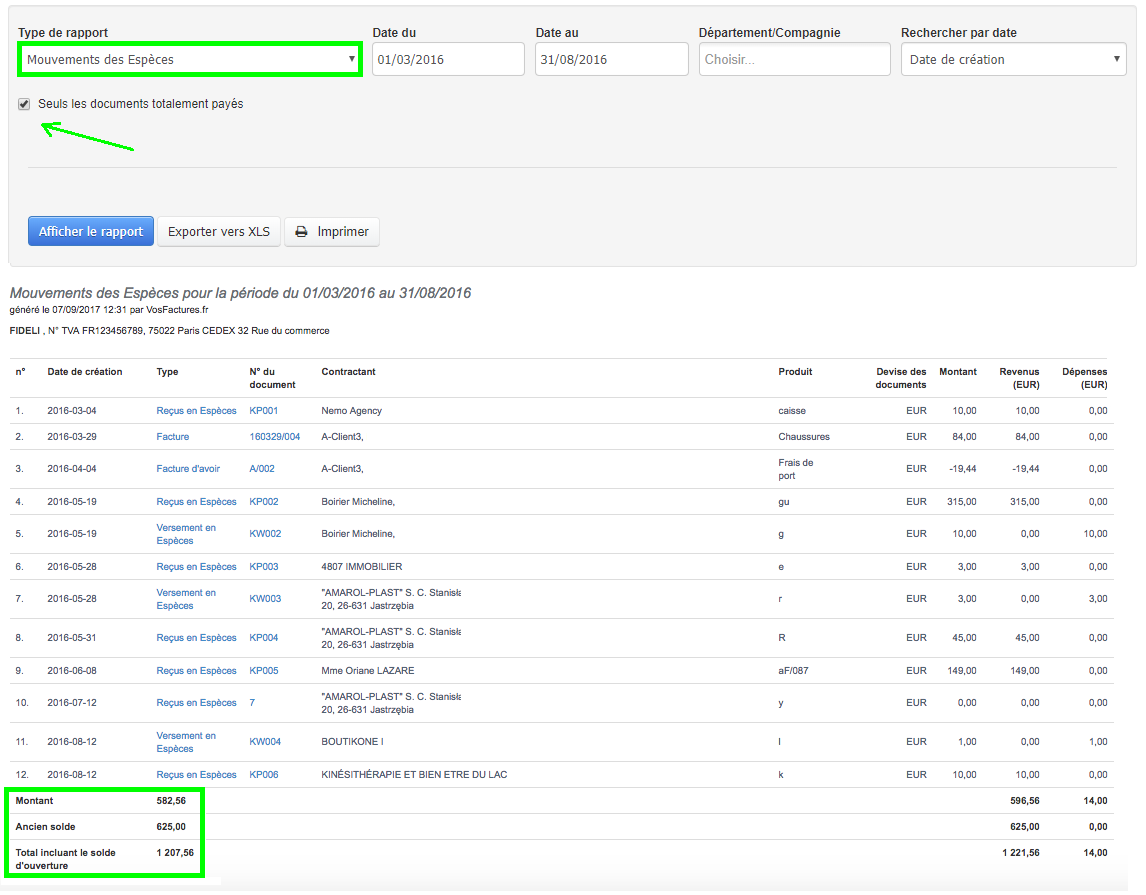The image size is (1146, 895).
Task: Open the Type de rapport dropdown
Action: click(x=190, y=60)
